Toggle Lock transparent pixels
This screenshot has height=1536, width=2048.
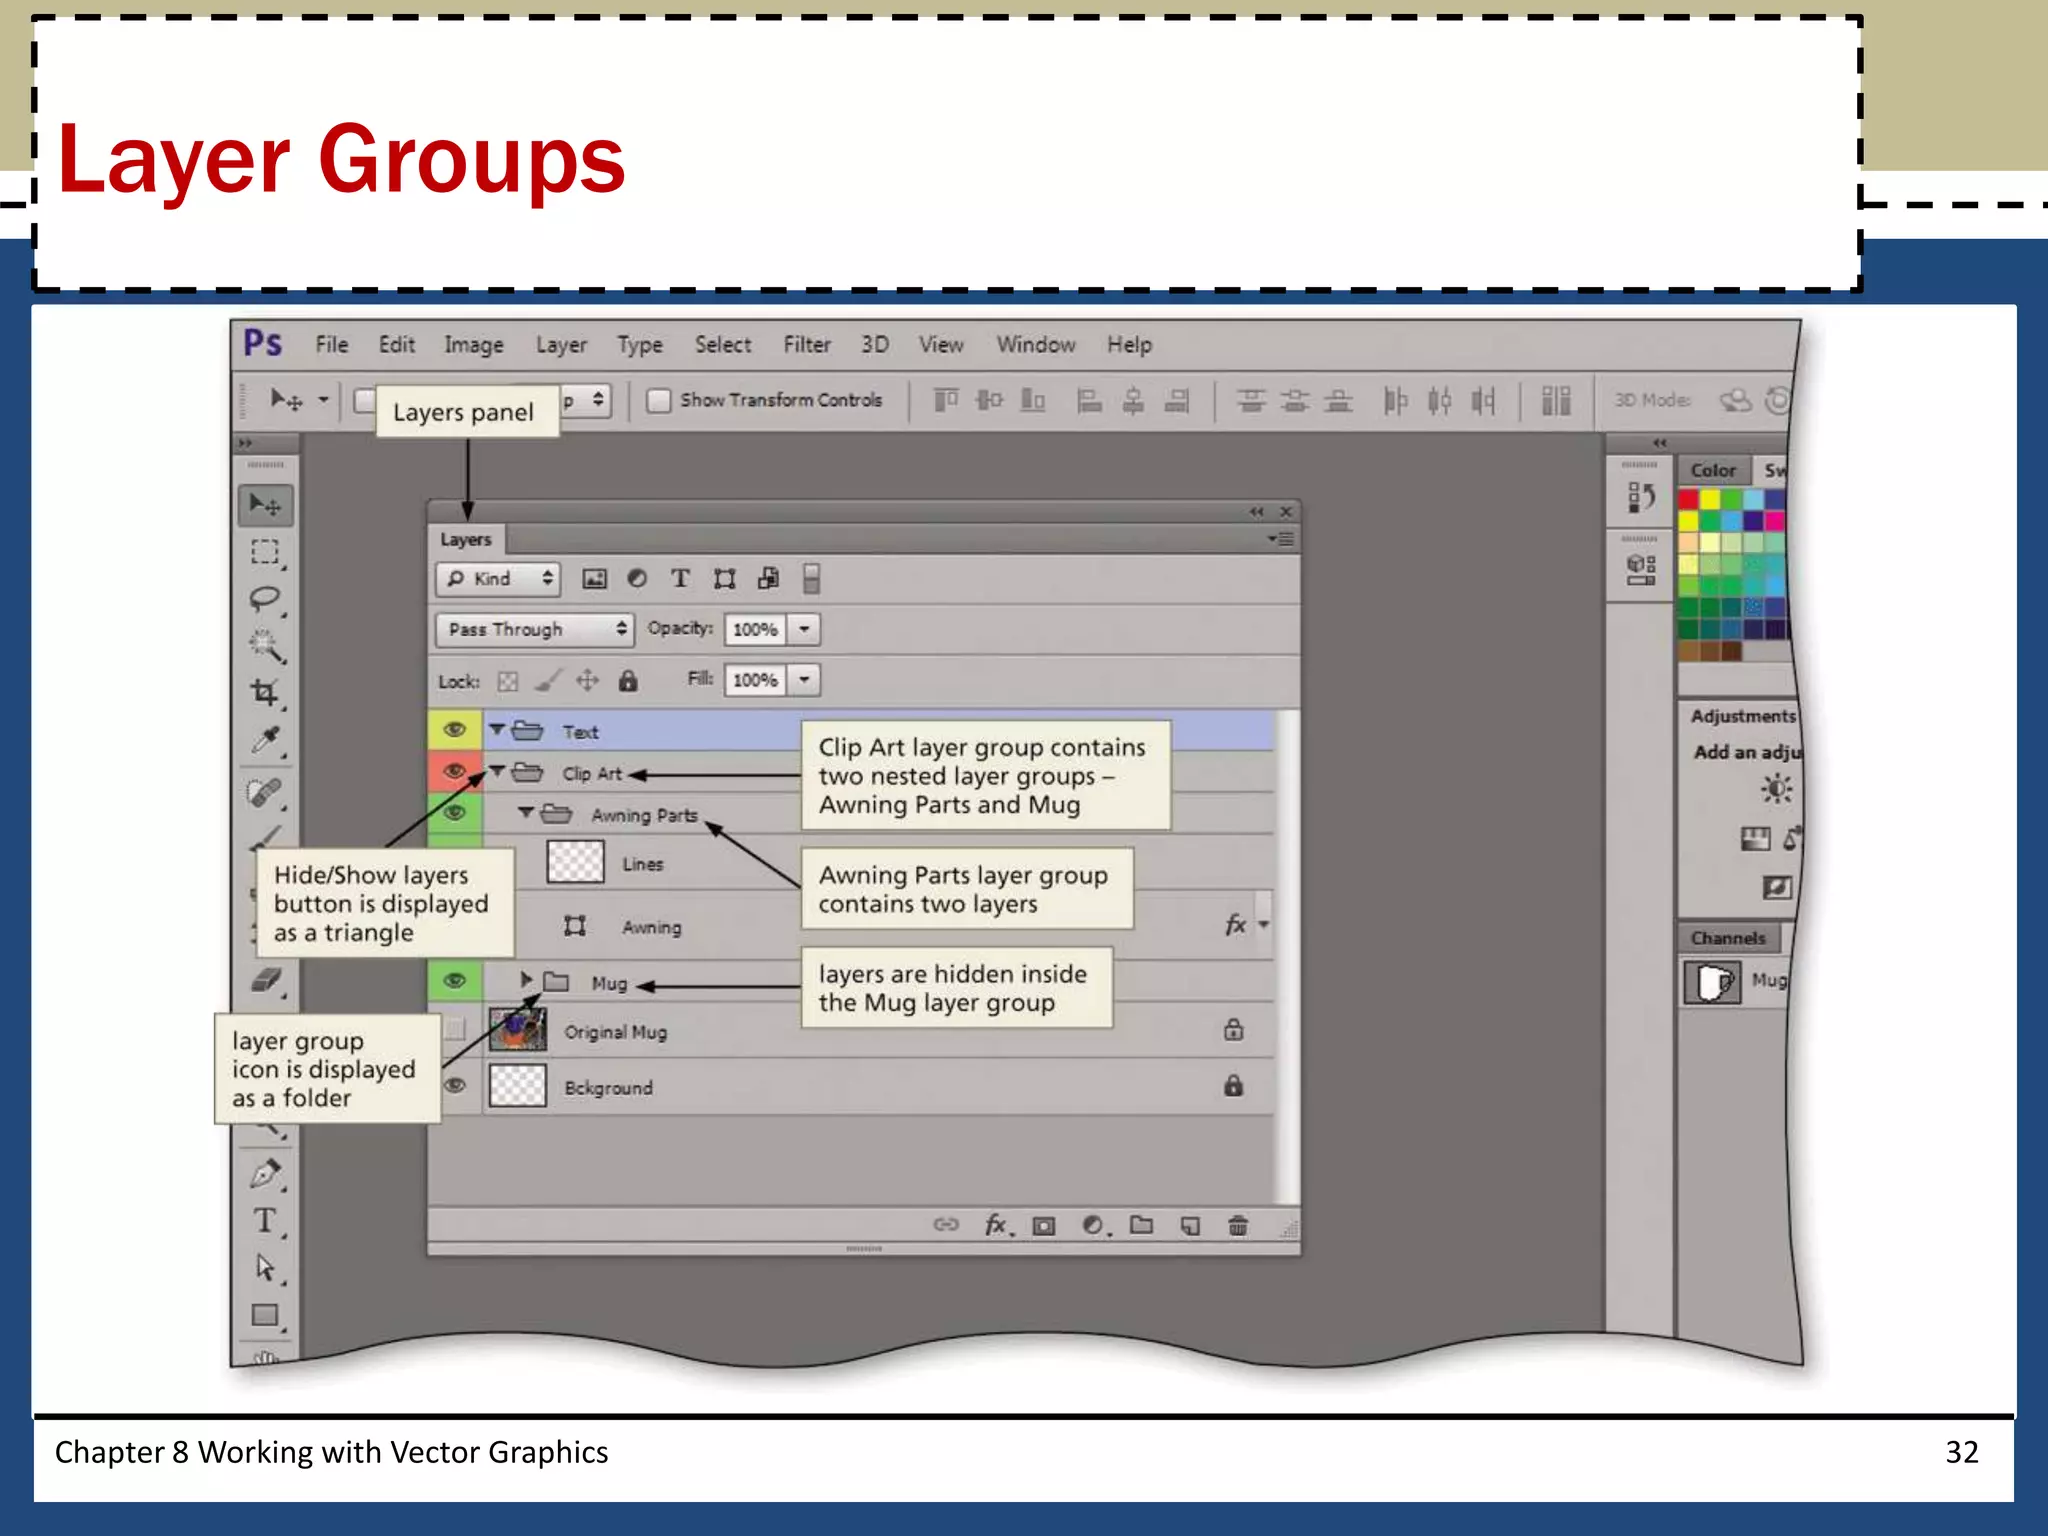(x=508, y=682)
